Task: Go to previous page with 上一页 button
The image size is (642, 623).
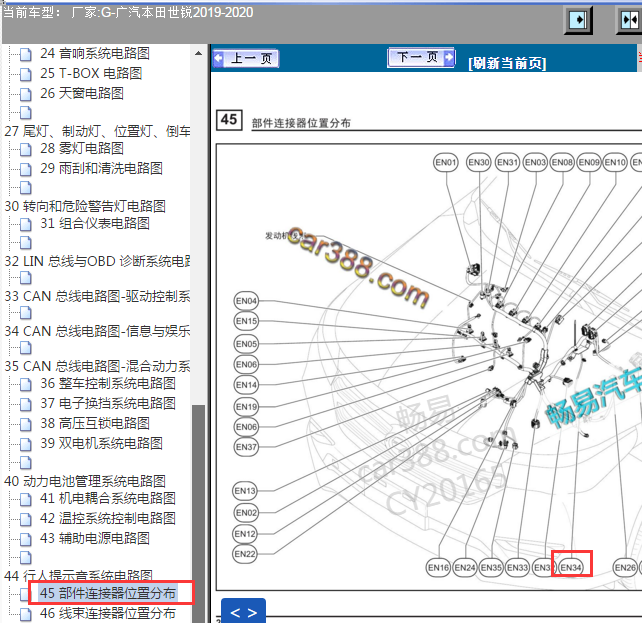Action: (x=246, y=58)
